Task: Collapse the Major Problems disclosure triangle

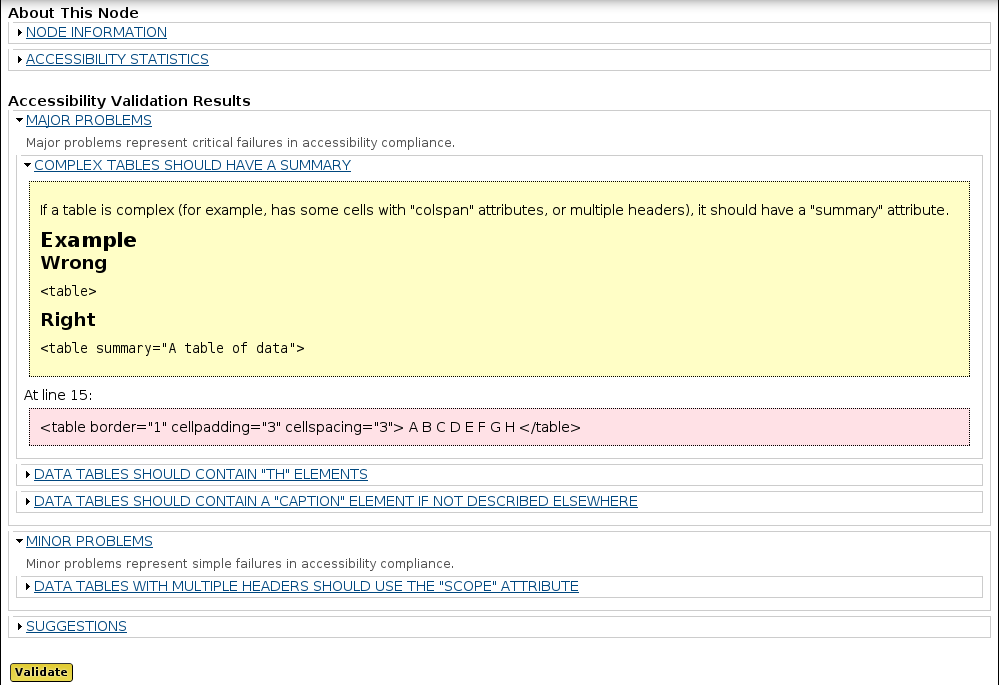Action: click(x=20, y=120)
